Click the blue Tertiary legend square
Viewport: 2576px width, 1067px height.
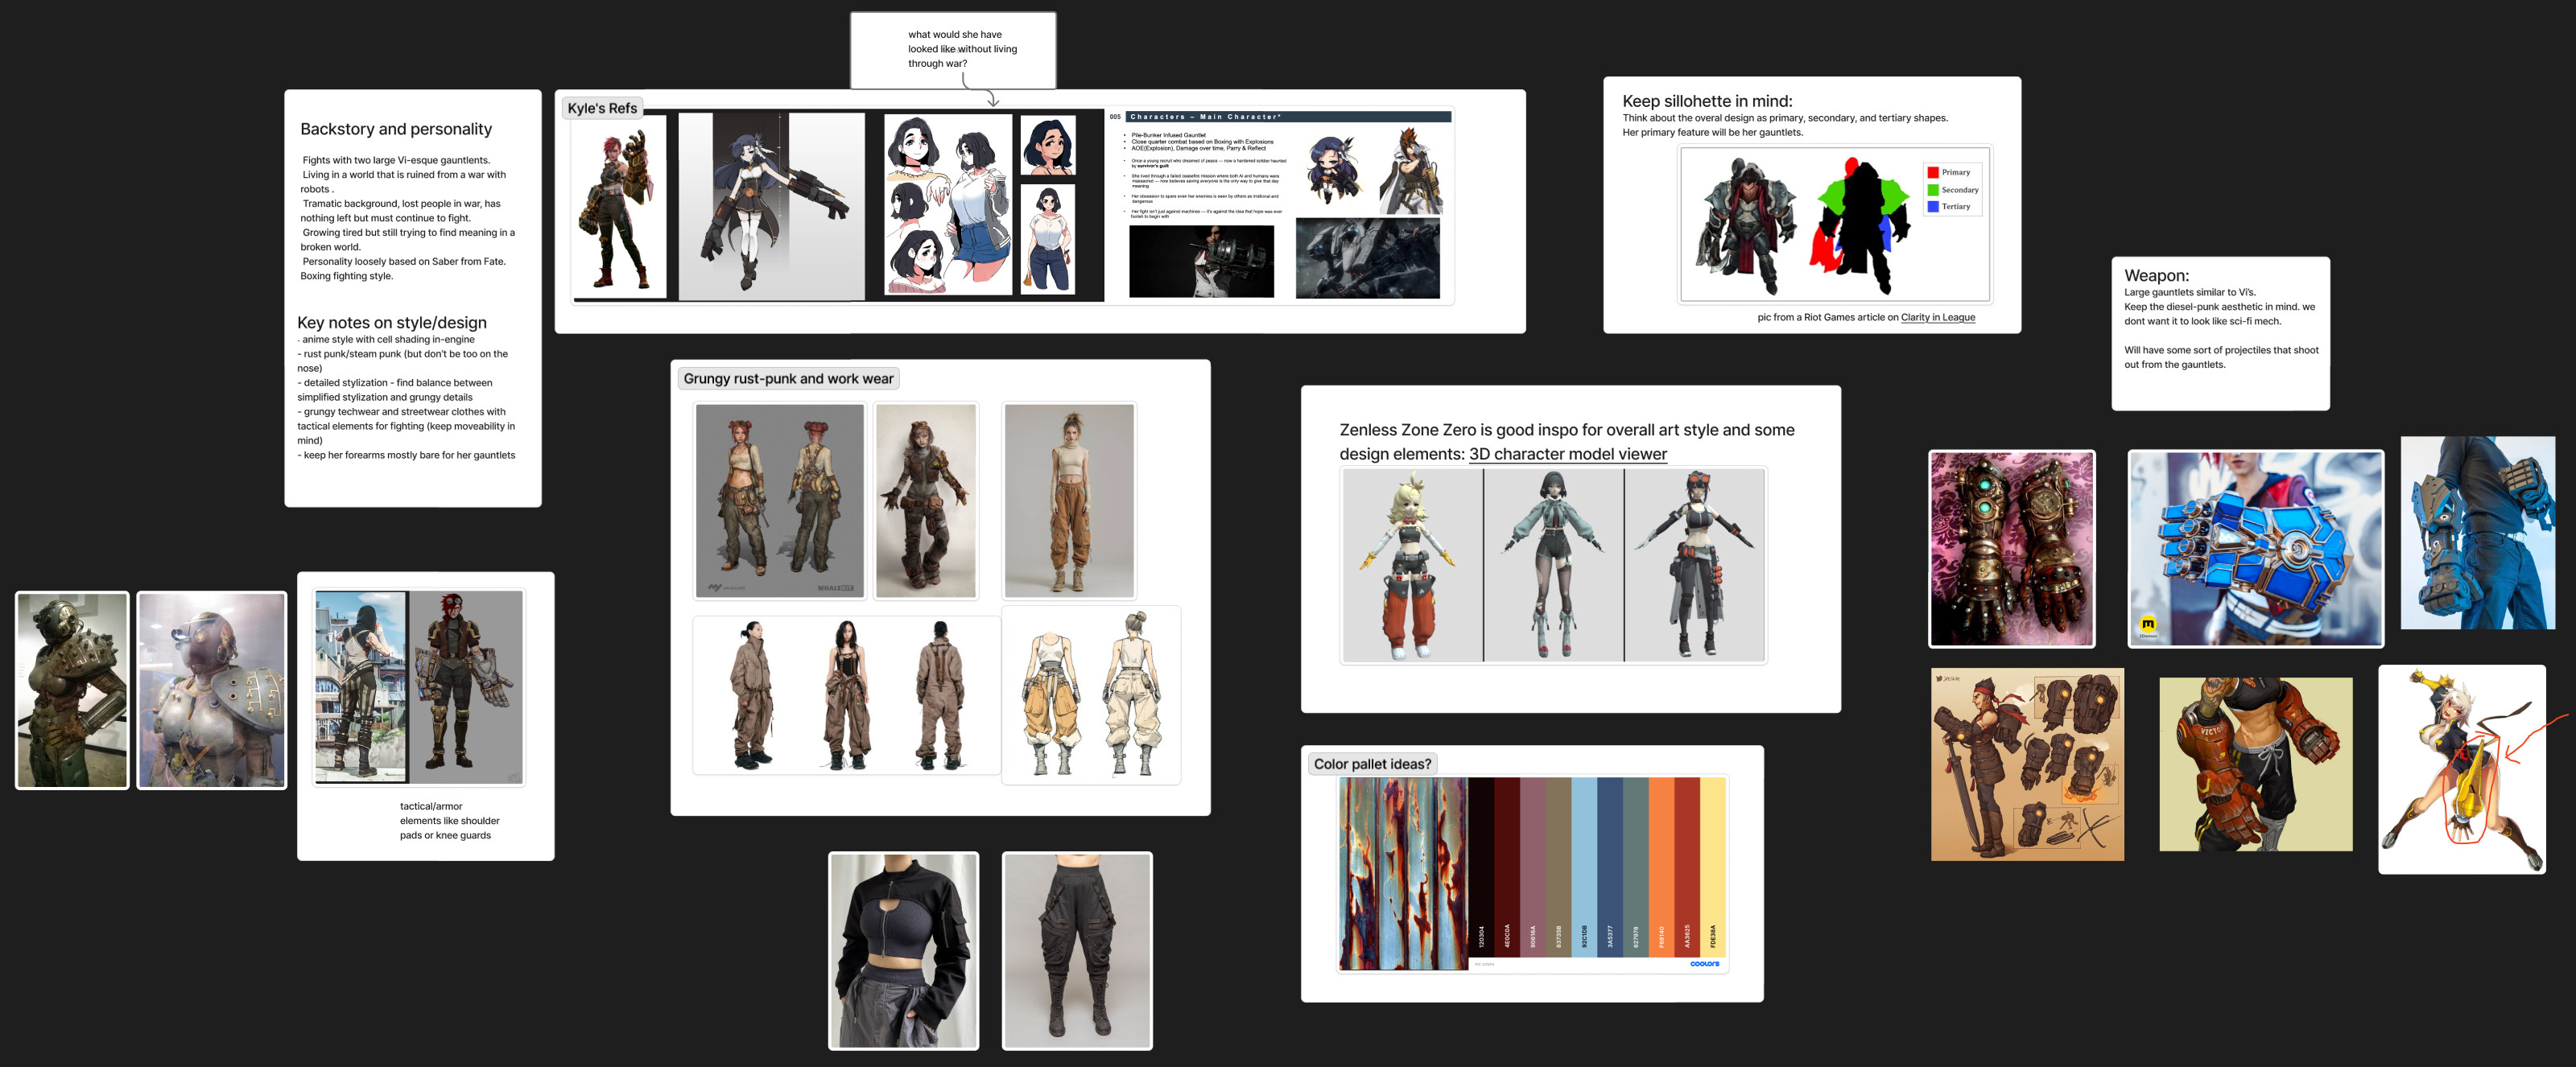tap(1933, 207)
